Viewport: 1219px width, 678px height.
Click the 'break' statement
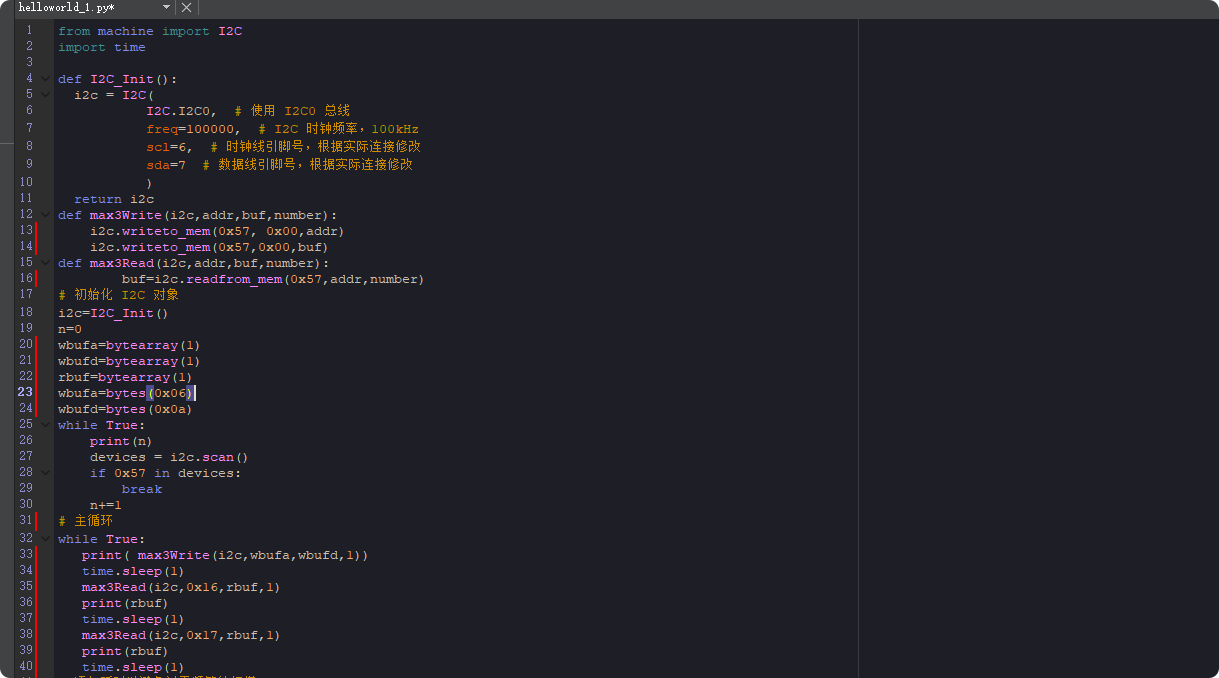click(x=142, y=489)
